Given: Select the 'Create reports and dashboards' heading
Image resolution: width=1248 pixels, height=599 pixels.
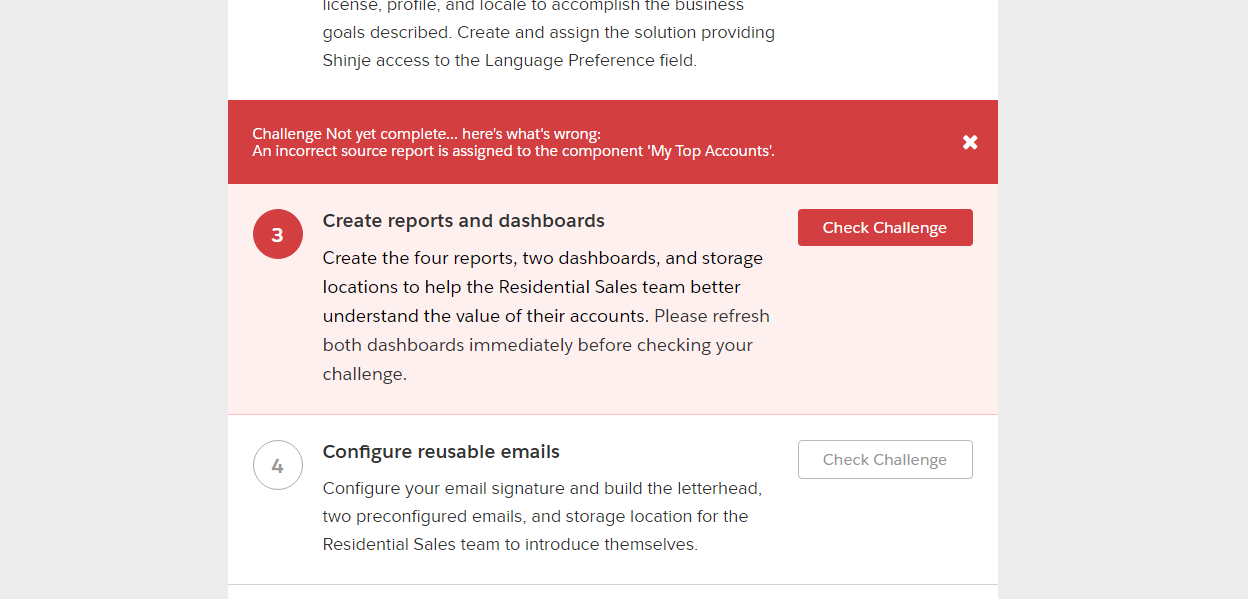Looking at the screenshot, I should [463, 221].
